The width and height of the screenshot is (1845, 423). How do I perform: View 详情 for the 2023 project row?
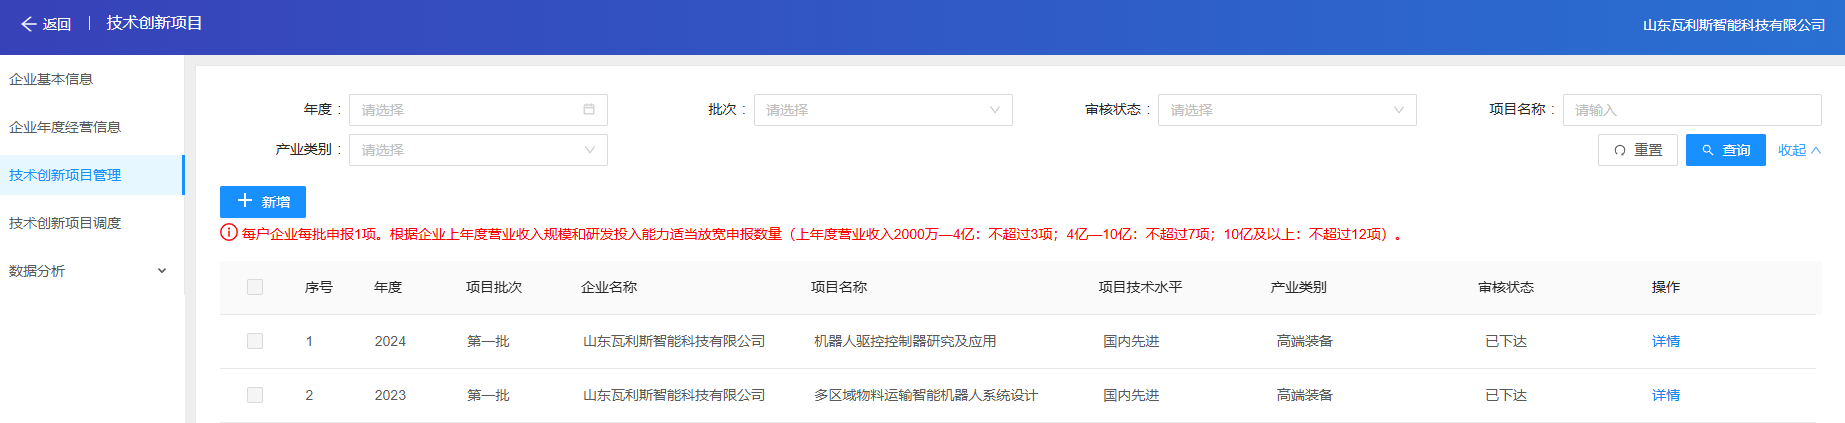[1665, 395]
